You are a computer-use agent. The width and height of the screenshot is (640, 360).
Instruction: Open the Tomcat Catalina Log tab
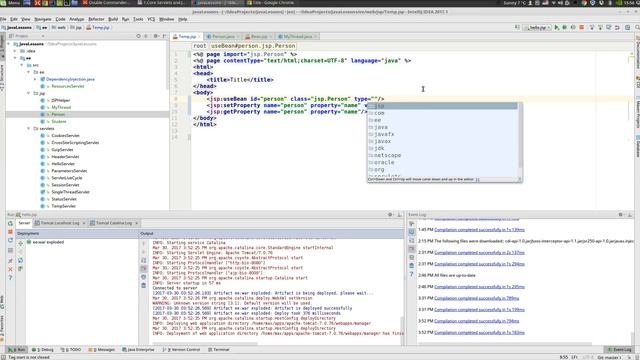(x=113, y=223)
